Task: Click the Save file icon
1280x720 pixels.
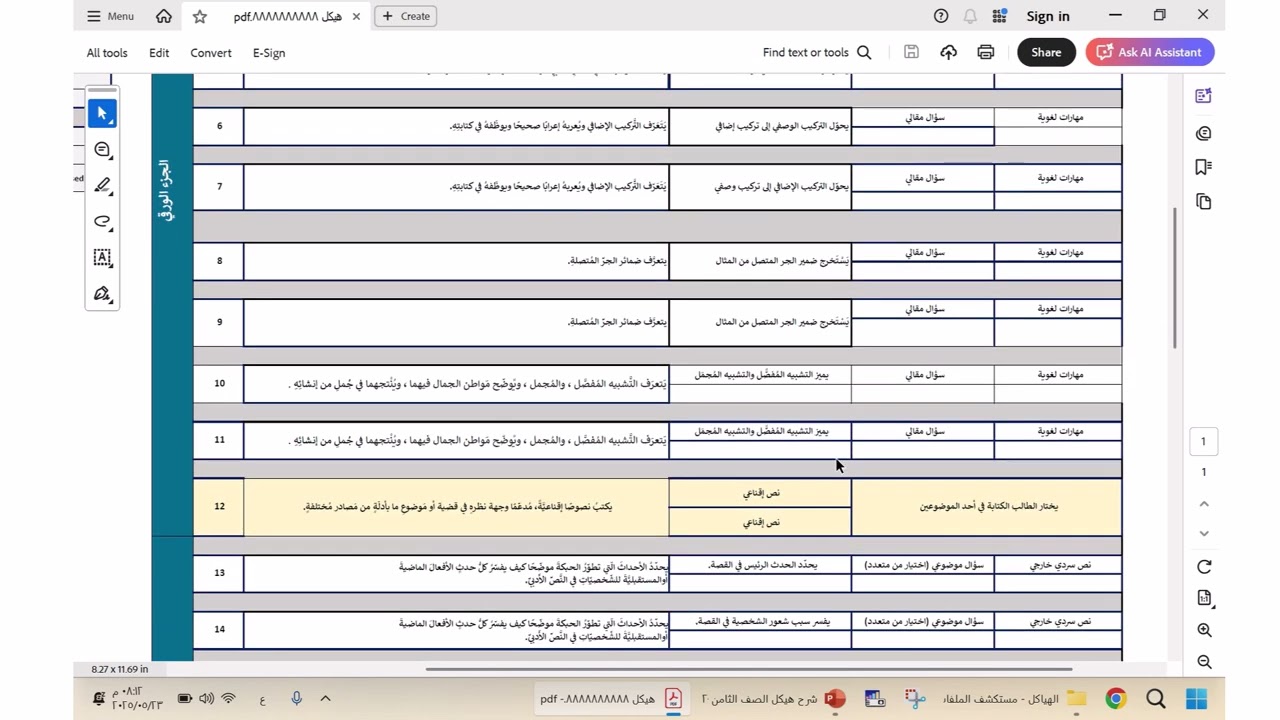Action: tap(911, 52)
